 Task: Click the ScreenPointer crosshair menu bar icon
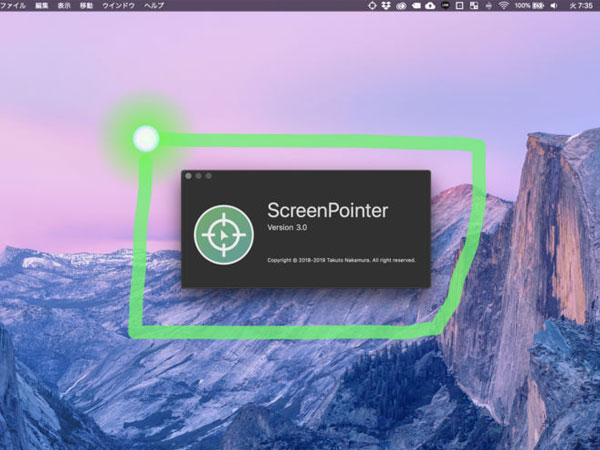click(372, 5)
